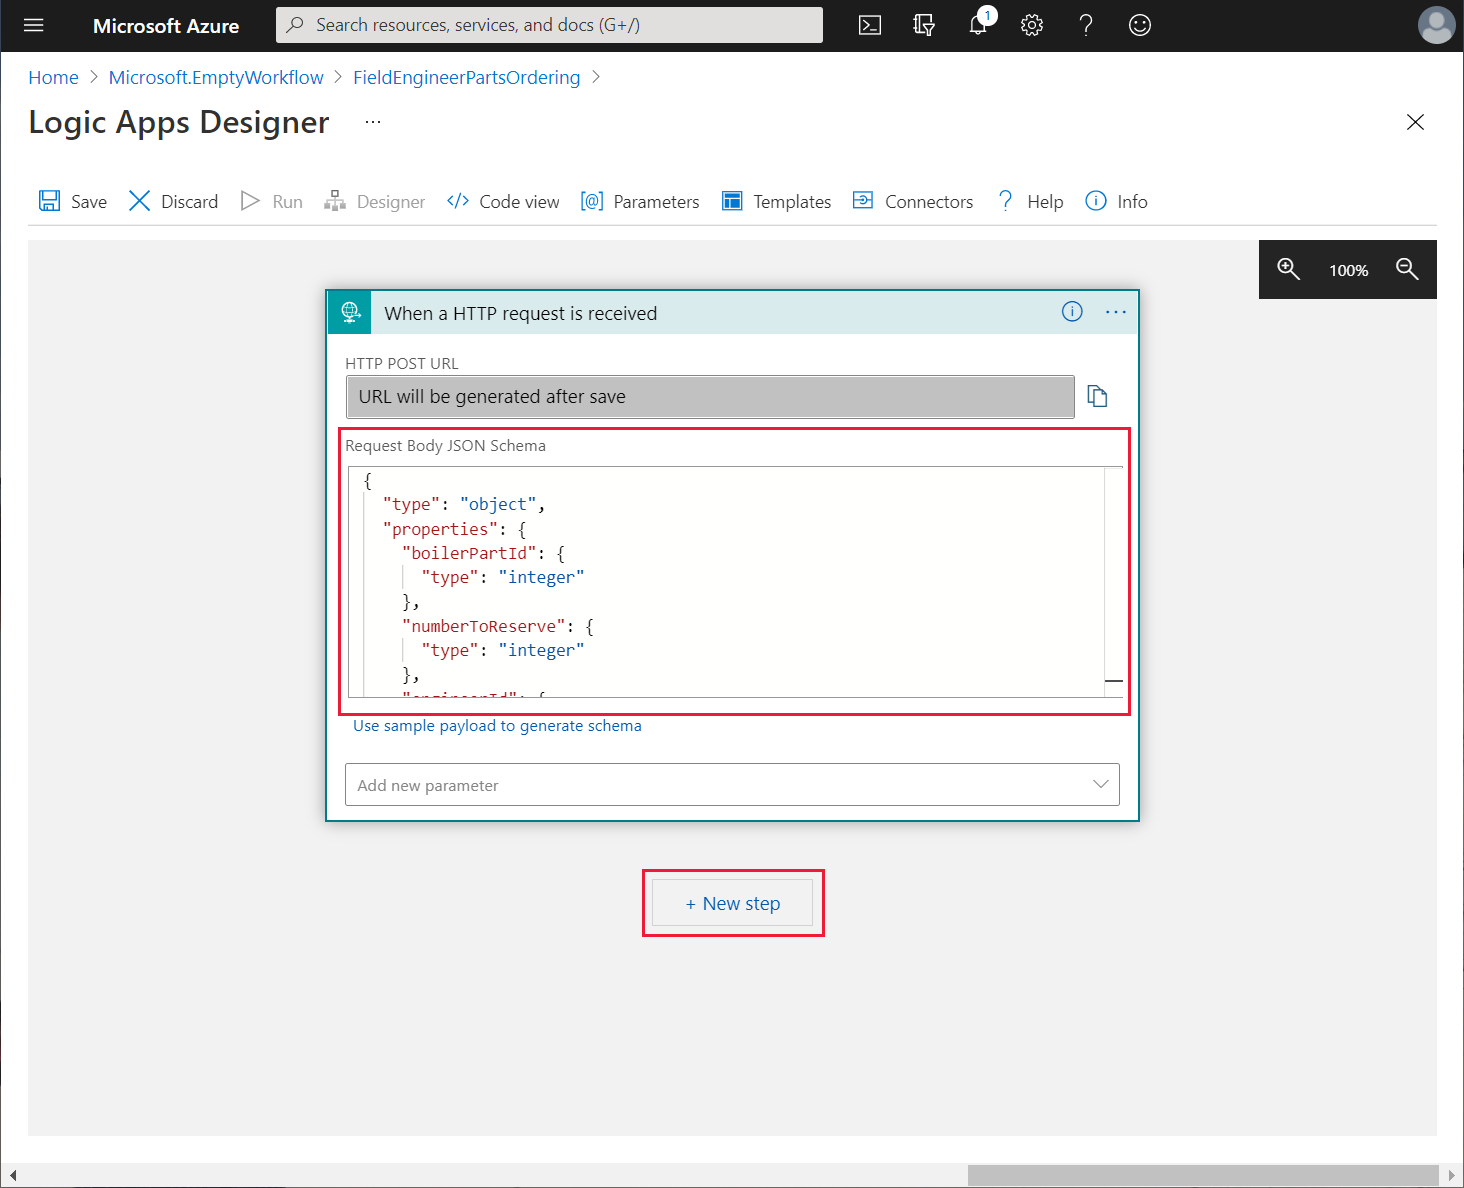Open the trigger's ellipsis options menu
The image size is (1464, 1188).
[1116, 312]
